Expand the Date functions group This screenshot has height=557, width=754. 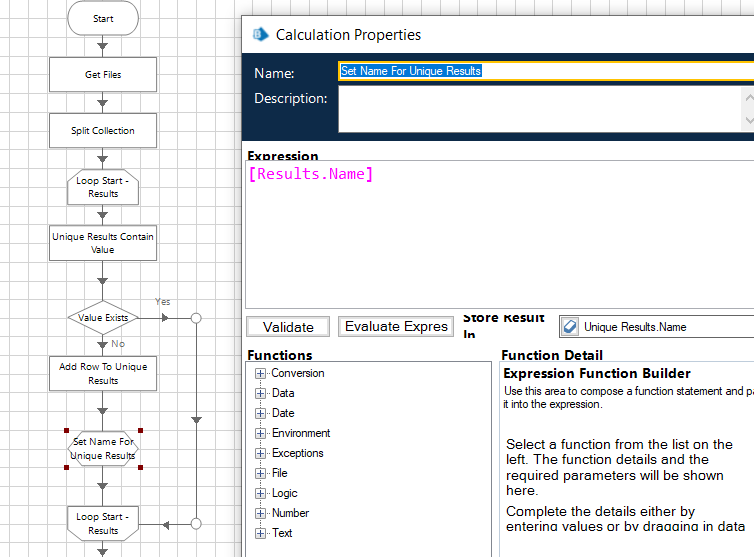pos(261,413)
